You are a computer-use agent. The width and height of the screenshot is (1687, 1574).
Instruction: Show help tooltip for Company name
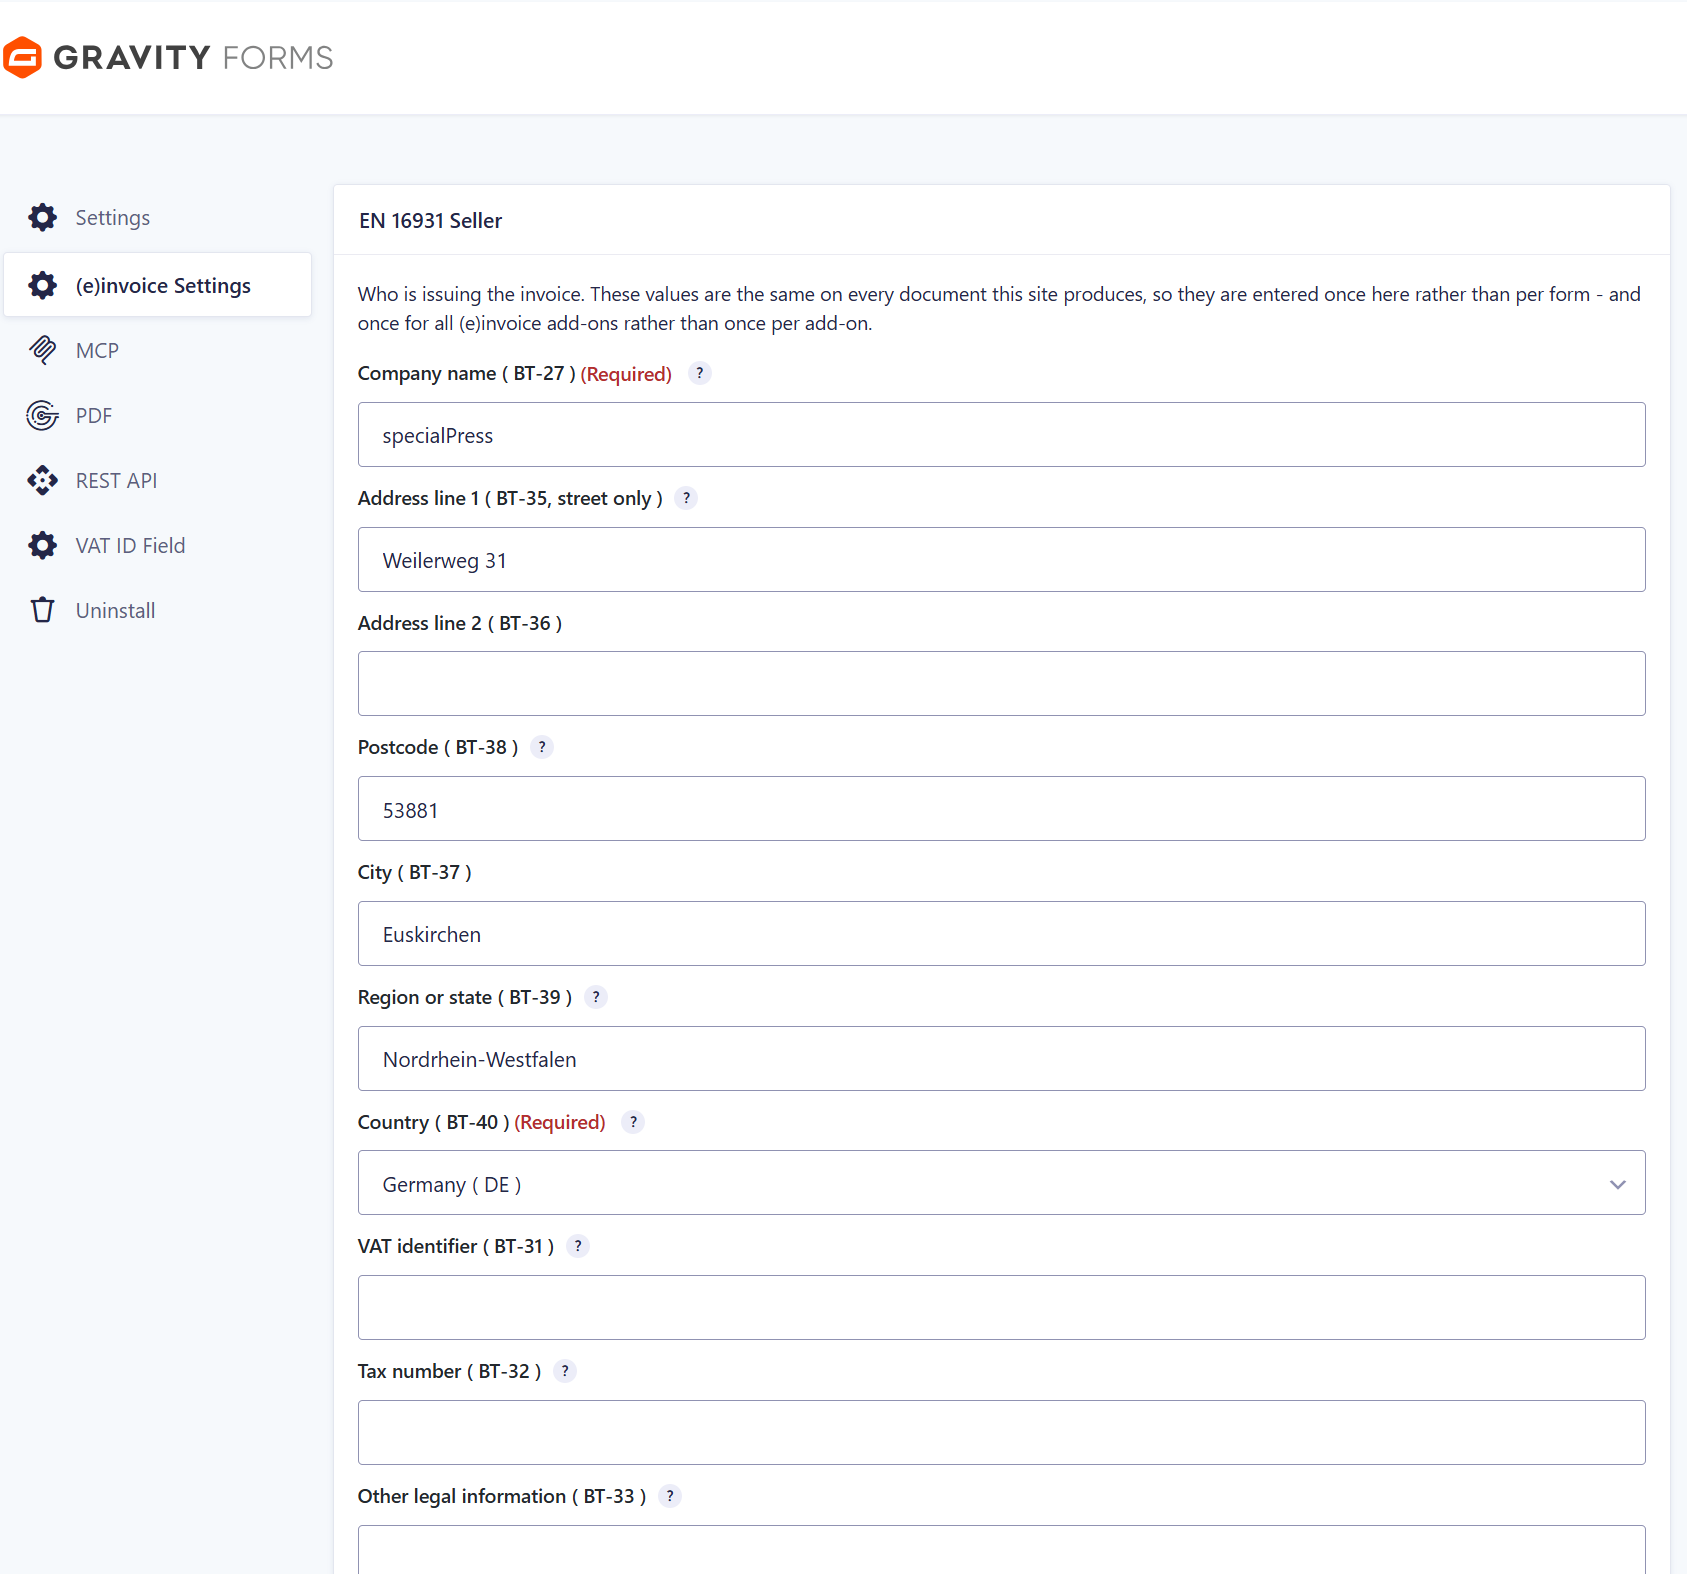700,373
